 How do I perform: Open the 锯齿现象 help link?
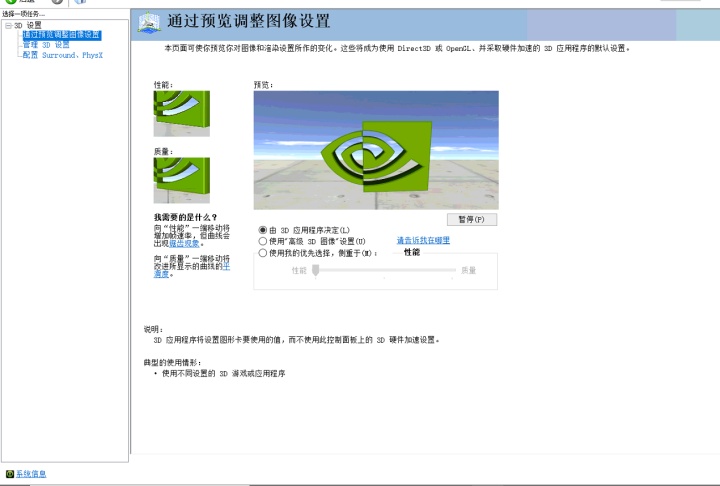[x=184, y=243]
